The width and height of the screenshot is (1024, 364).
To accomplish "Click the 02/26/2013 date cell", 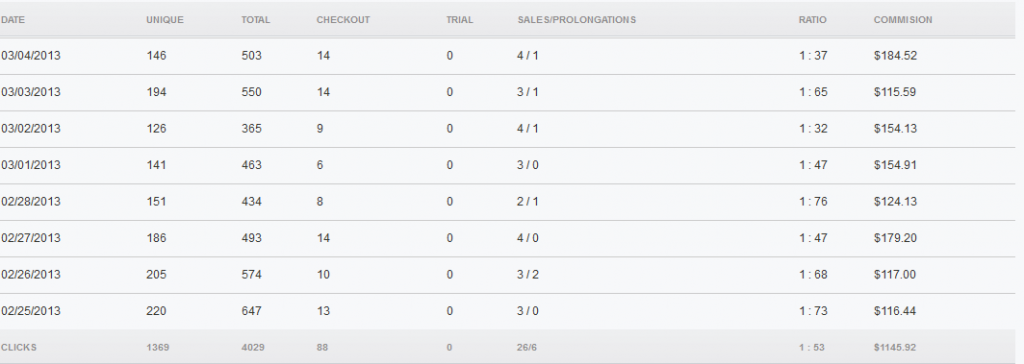I will pos(31,275).
